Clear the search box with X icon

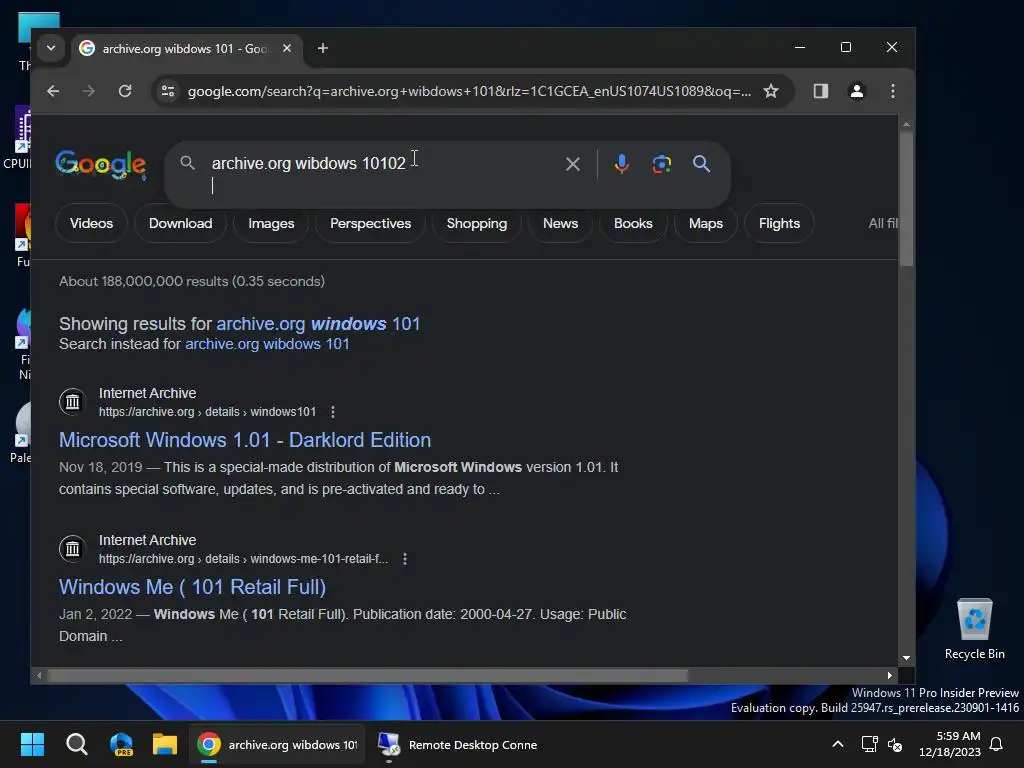(x=573, y=164)
